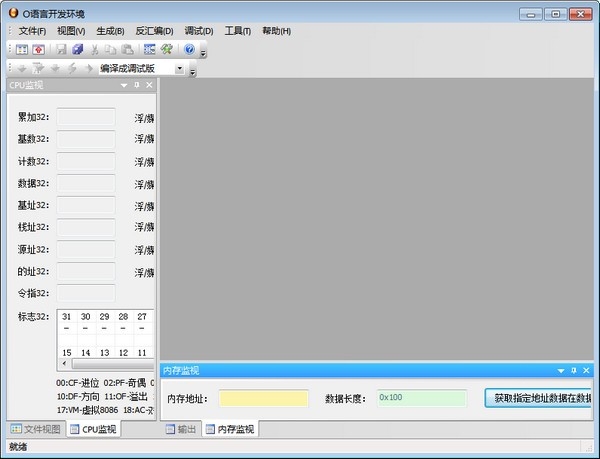The image size is (600, 459).
Task: Click the wrench tools icon in toolbar
Action: tap(166, 49)
